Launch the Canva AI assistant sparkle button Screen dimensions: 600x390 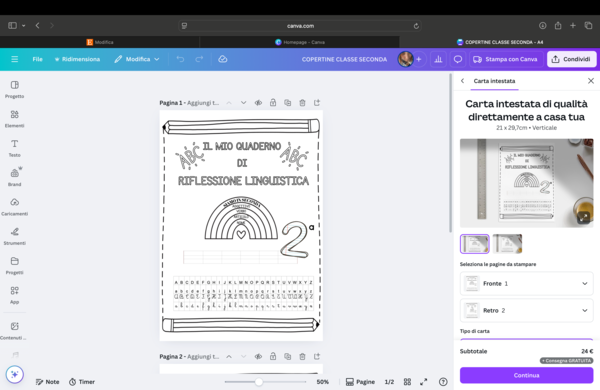tap(15, 374)
